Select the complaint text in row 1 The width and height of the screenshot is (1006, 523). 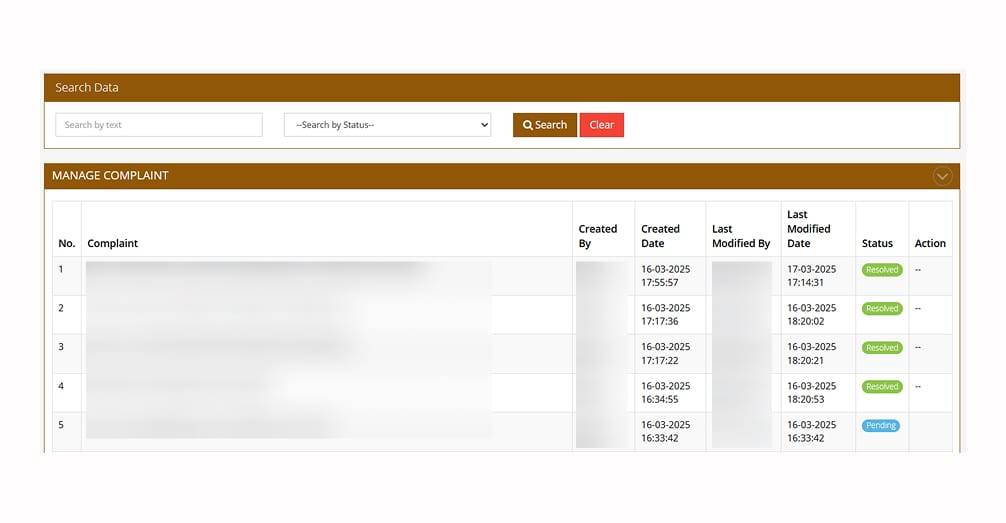coord(260,270)
